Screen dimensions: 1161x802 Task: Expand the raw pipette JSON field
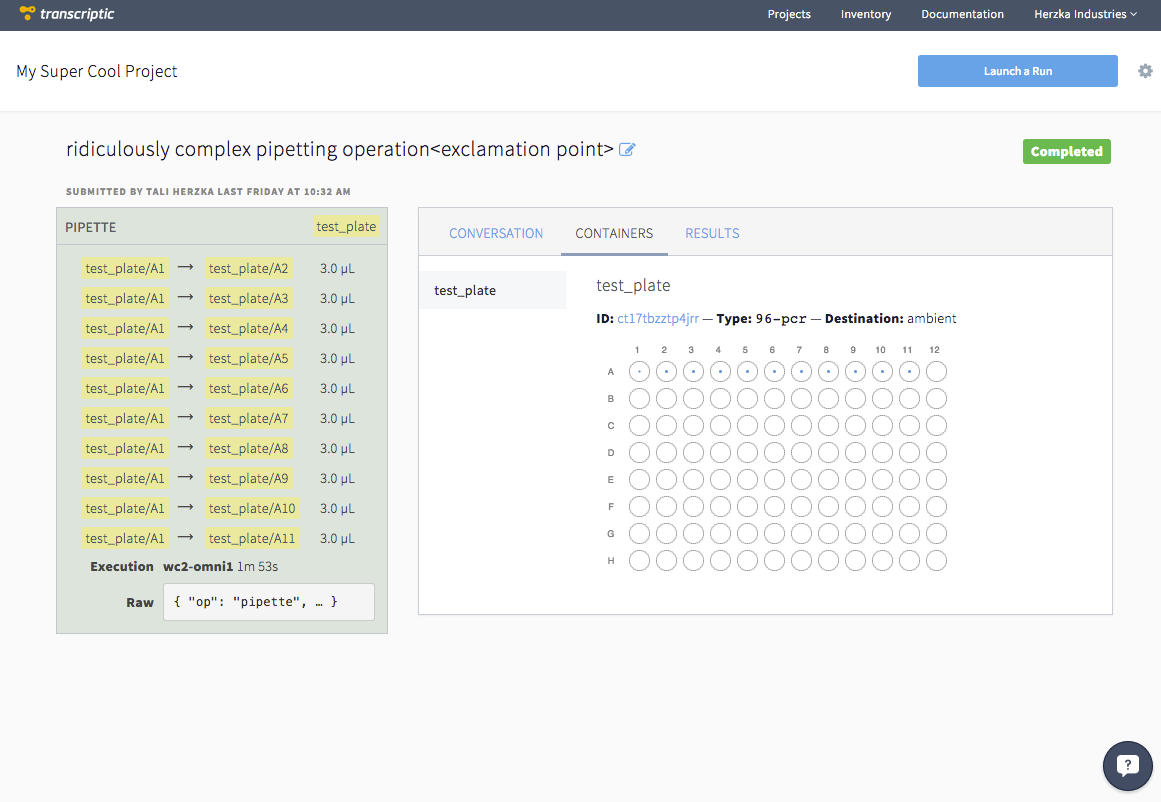coord(268,602)
